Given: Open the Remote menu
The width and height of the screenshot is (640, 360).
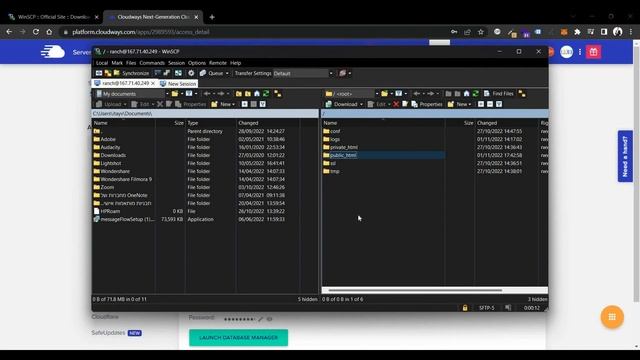Looking at the screenshot, I should click(218, 63).
